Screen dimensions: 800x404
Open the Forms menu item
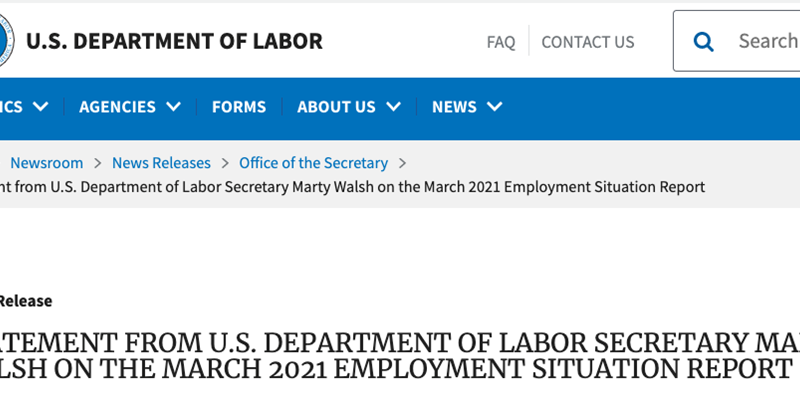[239, 106]
